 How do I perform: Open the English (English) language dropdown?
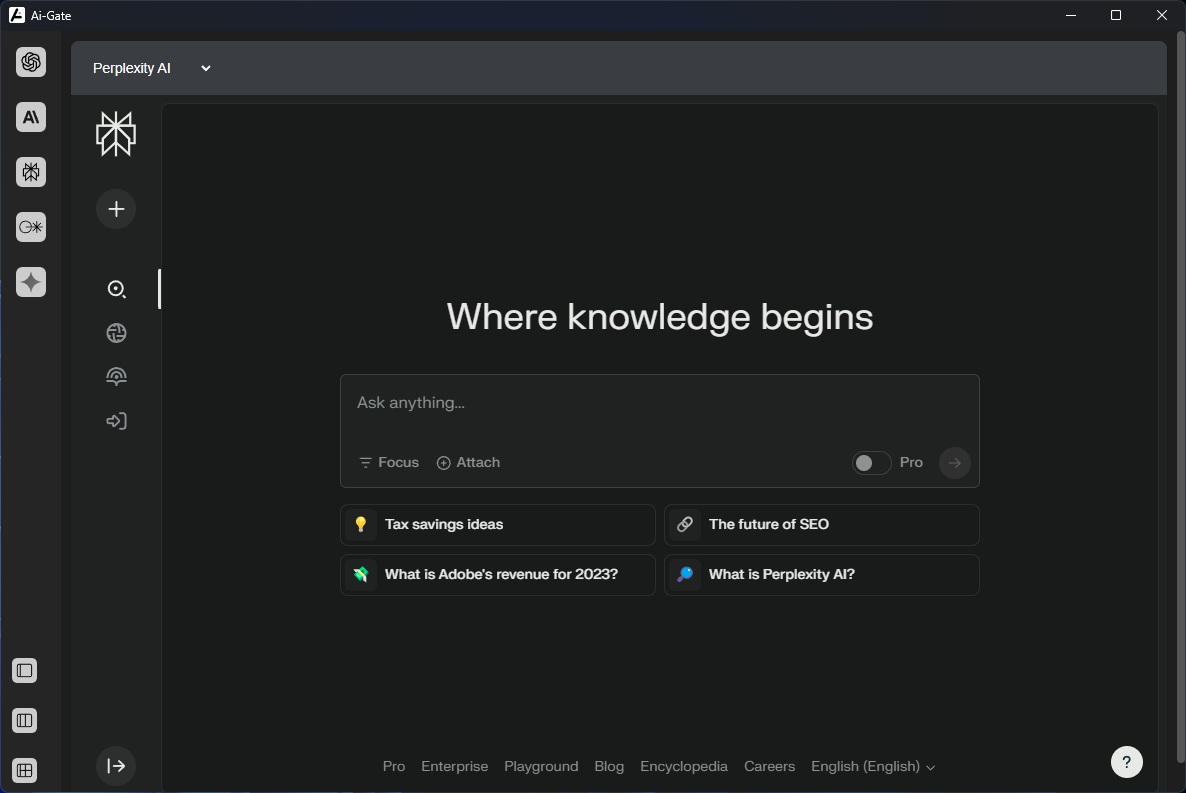pyautogui.click(x=873, y=767)
